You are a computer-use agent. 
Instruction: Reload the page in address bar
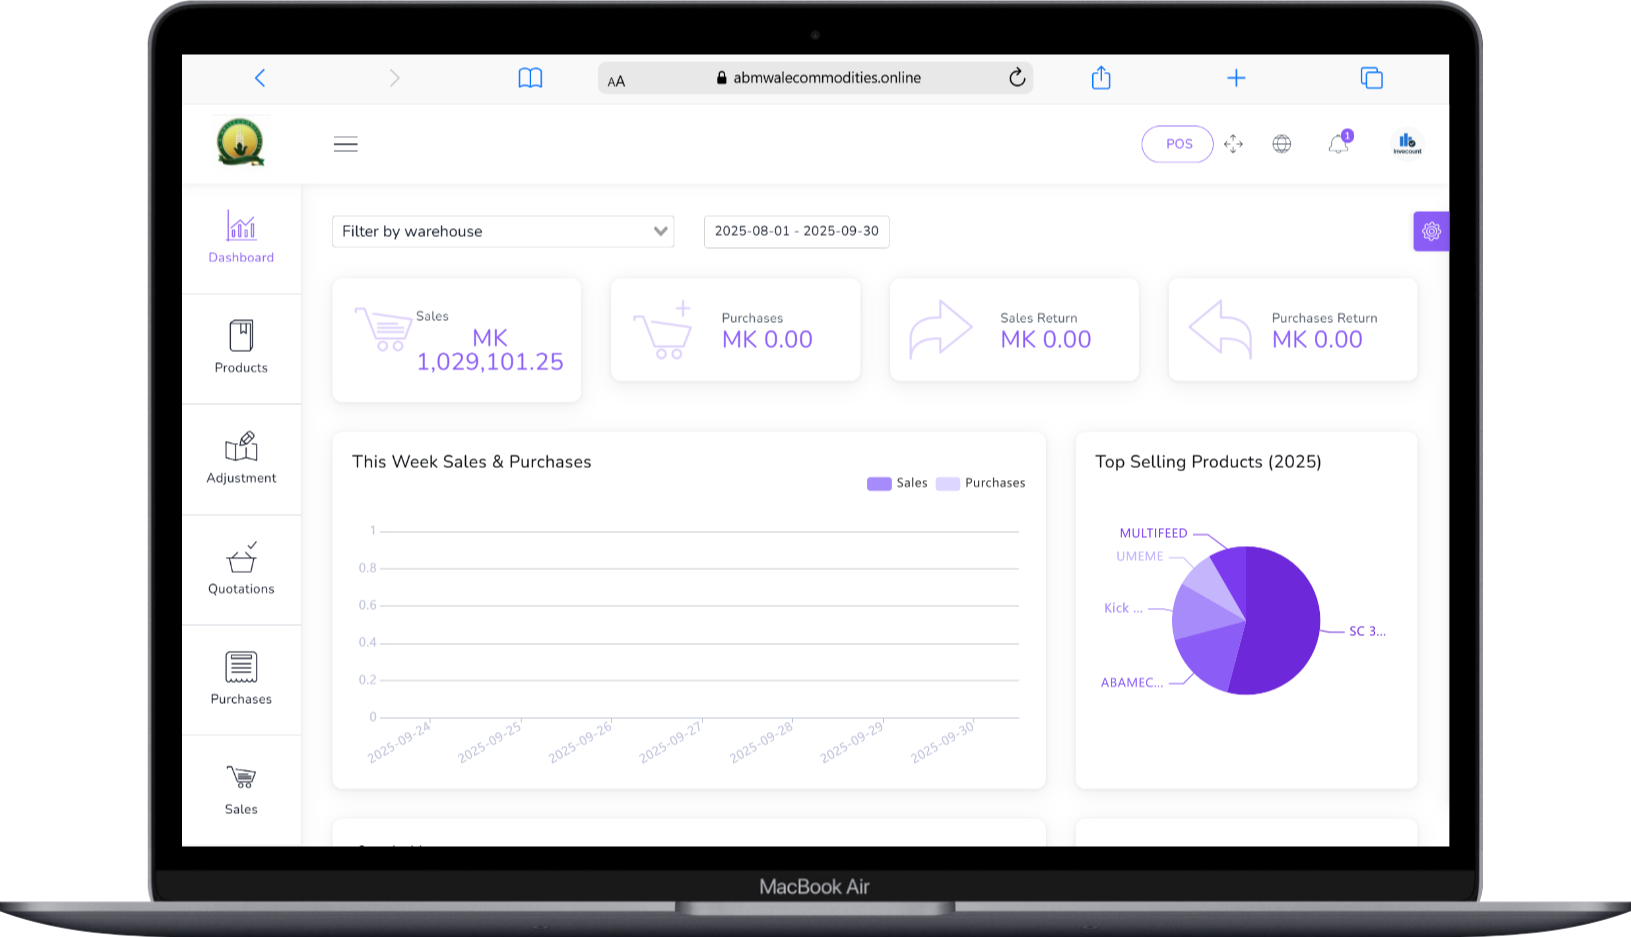click(1017, 78)
